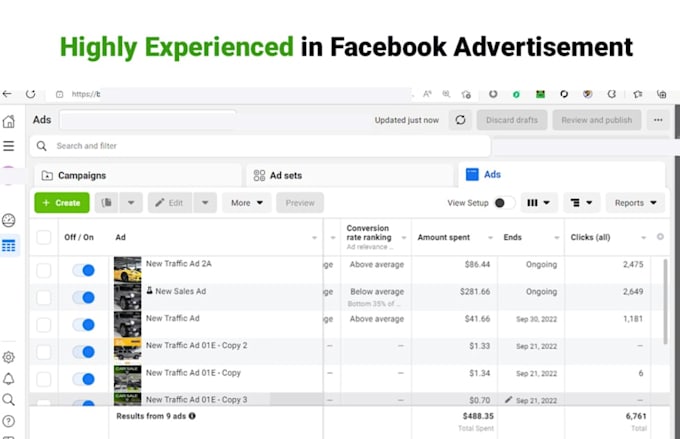Viewport: 680px width, 439px height.
Task: Expand the duplicate button dropdown arrow
Action: [x=131, y=203]
